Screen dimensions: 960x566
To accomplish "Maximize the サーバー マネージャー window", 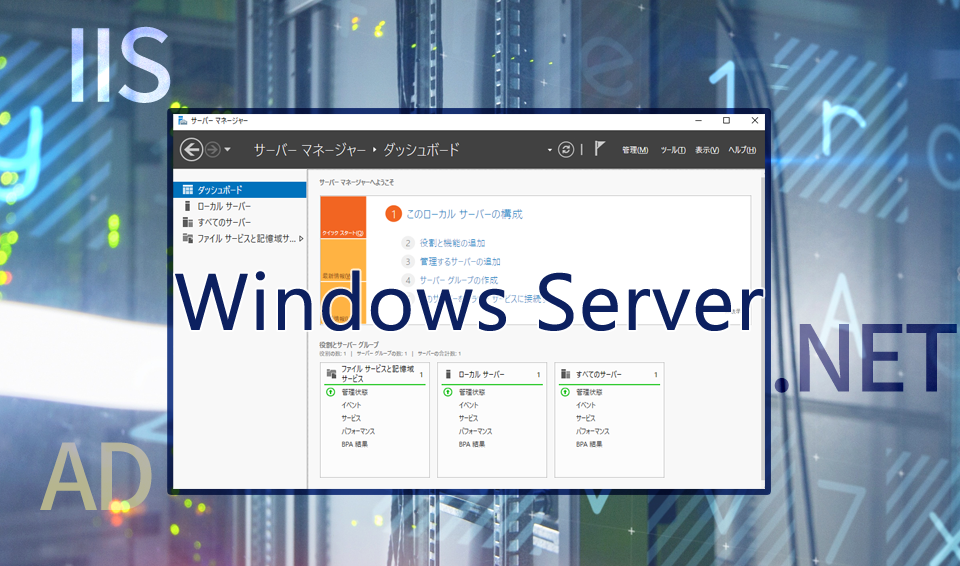I will [x=726, y=121].
